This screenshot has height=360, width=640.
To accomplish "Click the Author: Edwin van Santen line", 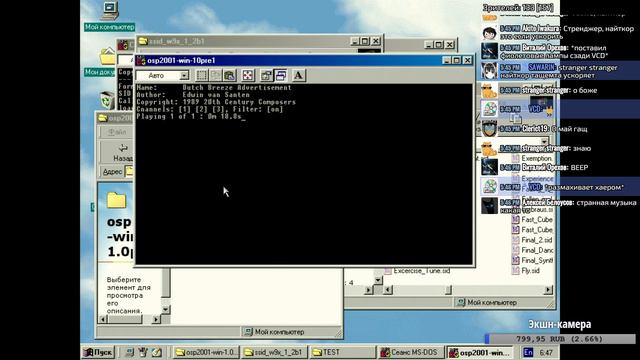I will click(x=193, y=95).
